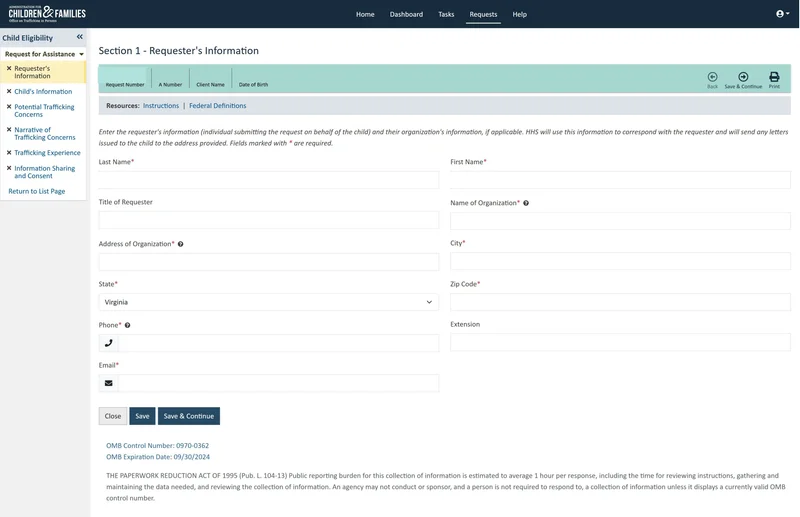This screenshot has height=517, width=800.
Task: Click the Save & Continue button below form
Action: click(x=189, y=416)
